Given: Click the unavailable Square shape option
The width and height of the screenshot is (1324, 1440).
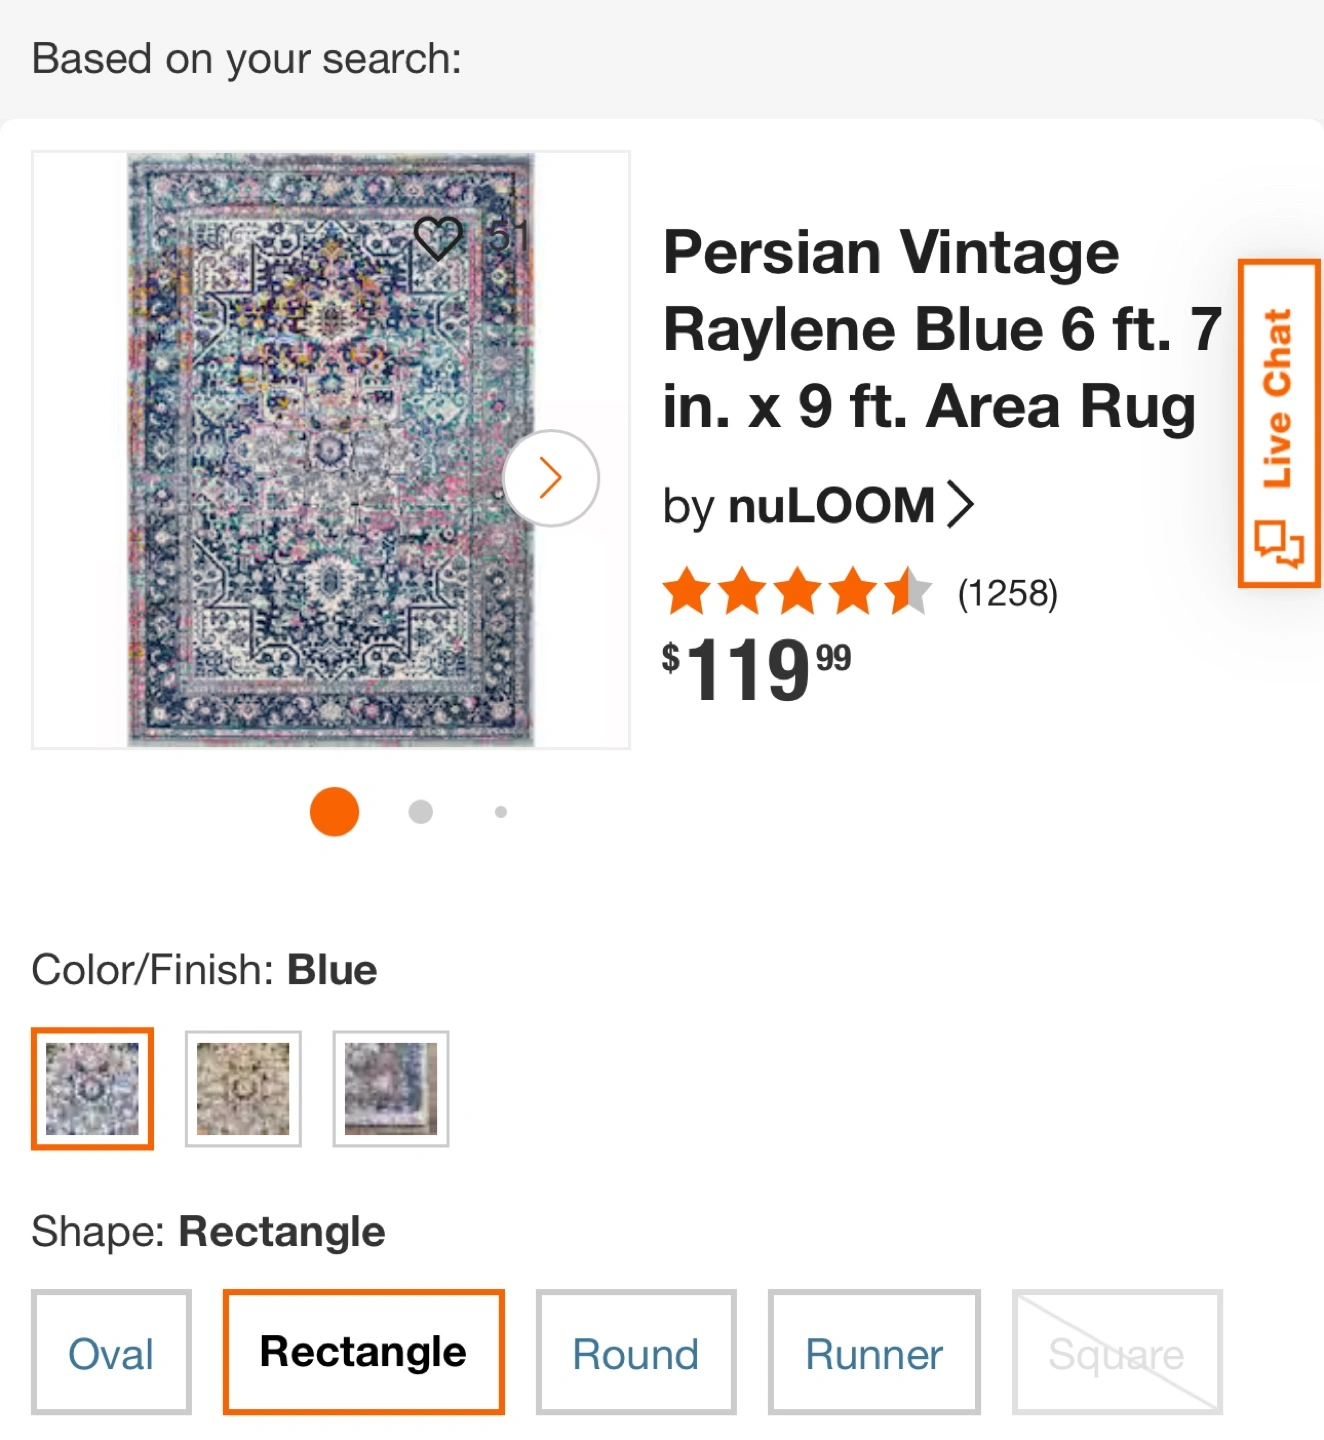Looking at the screenshot, I should click(1117, 1353).
